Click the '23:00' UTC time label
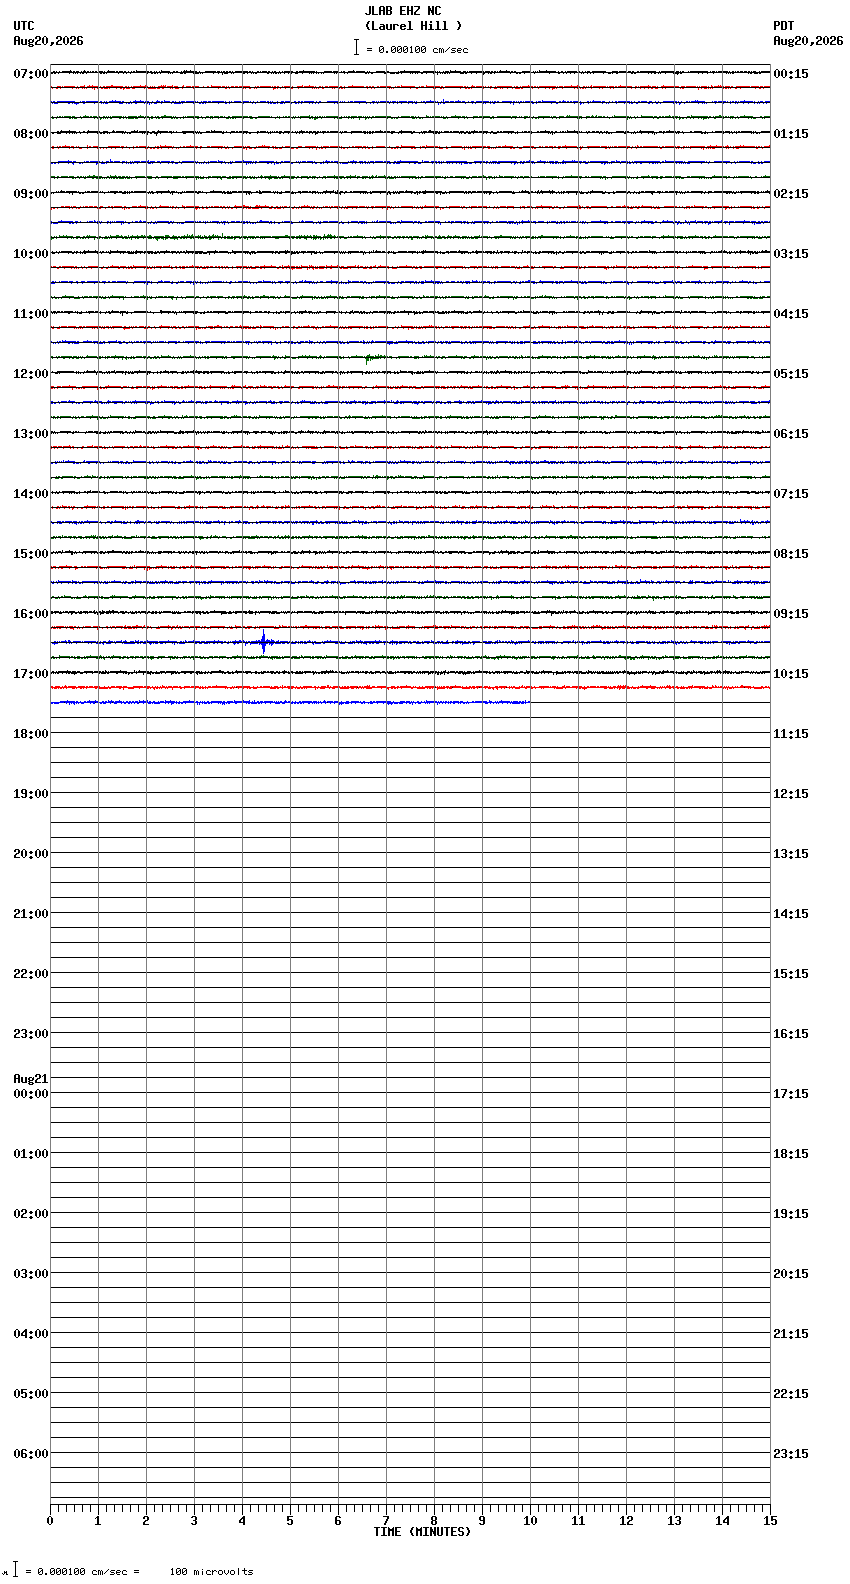 tap(31, 1034)
